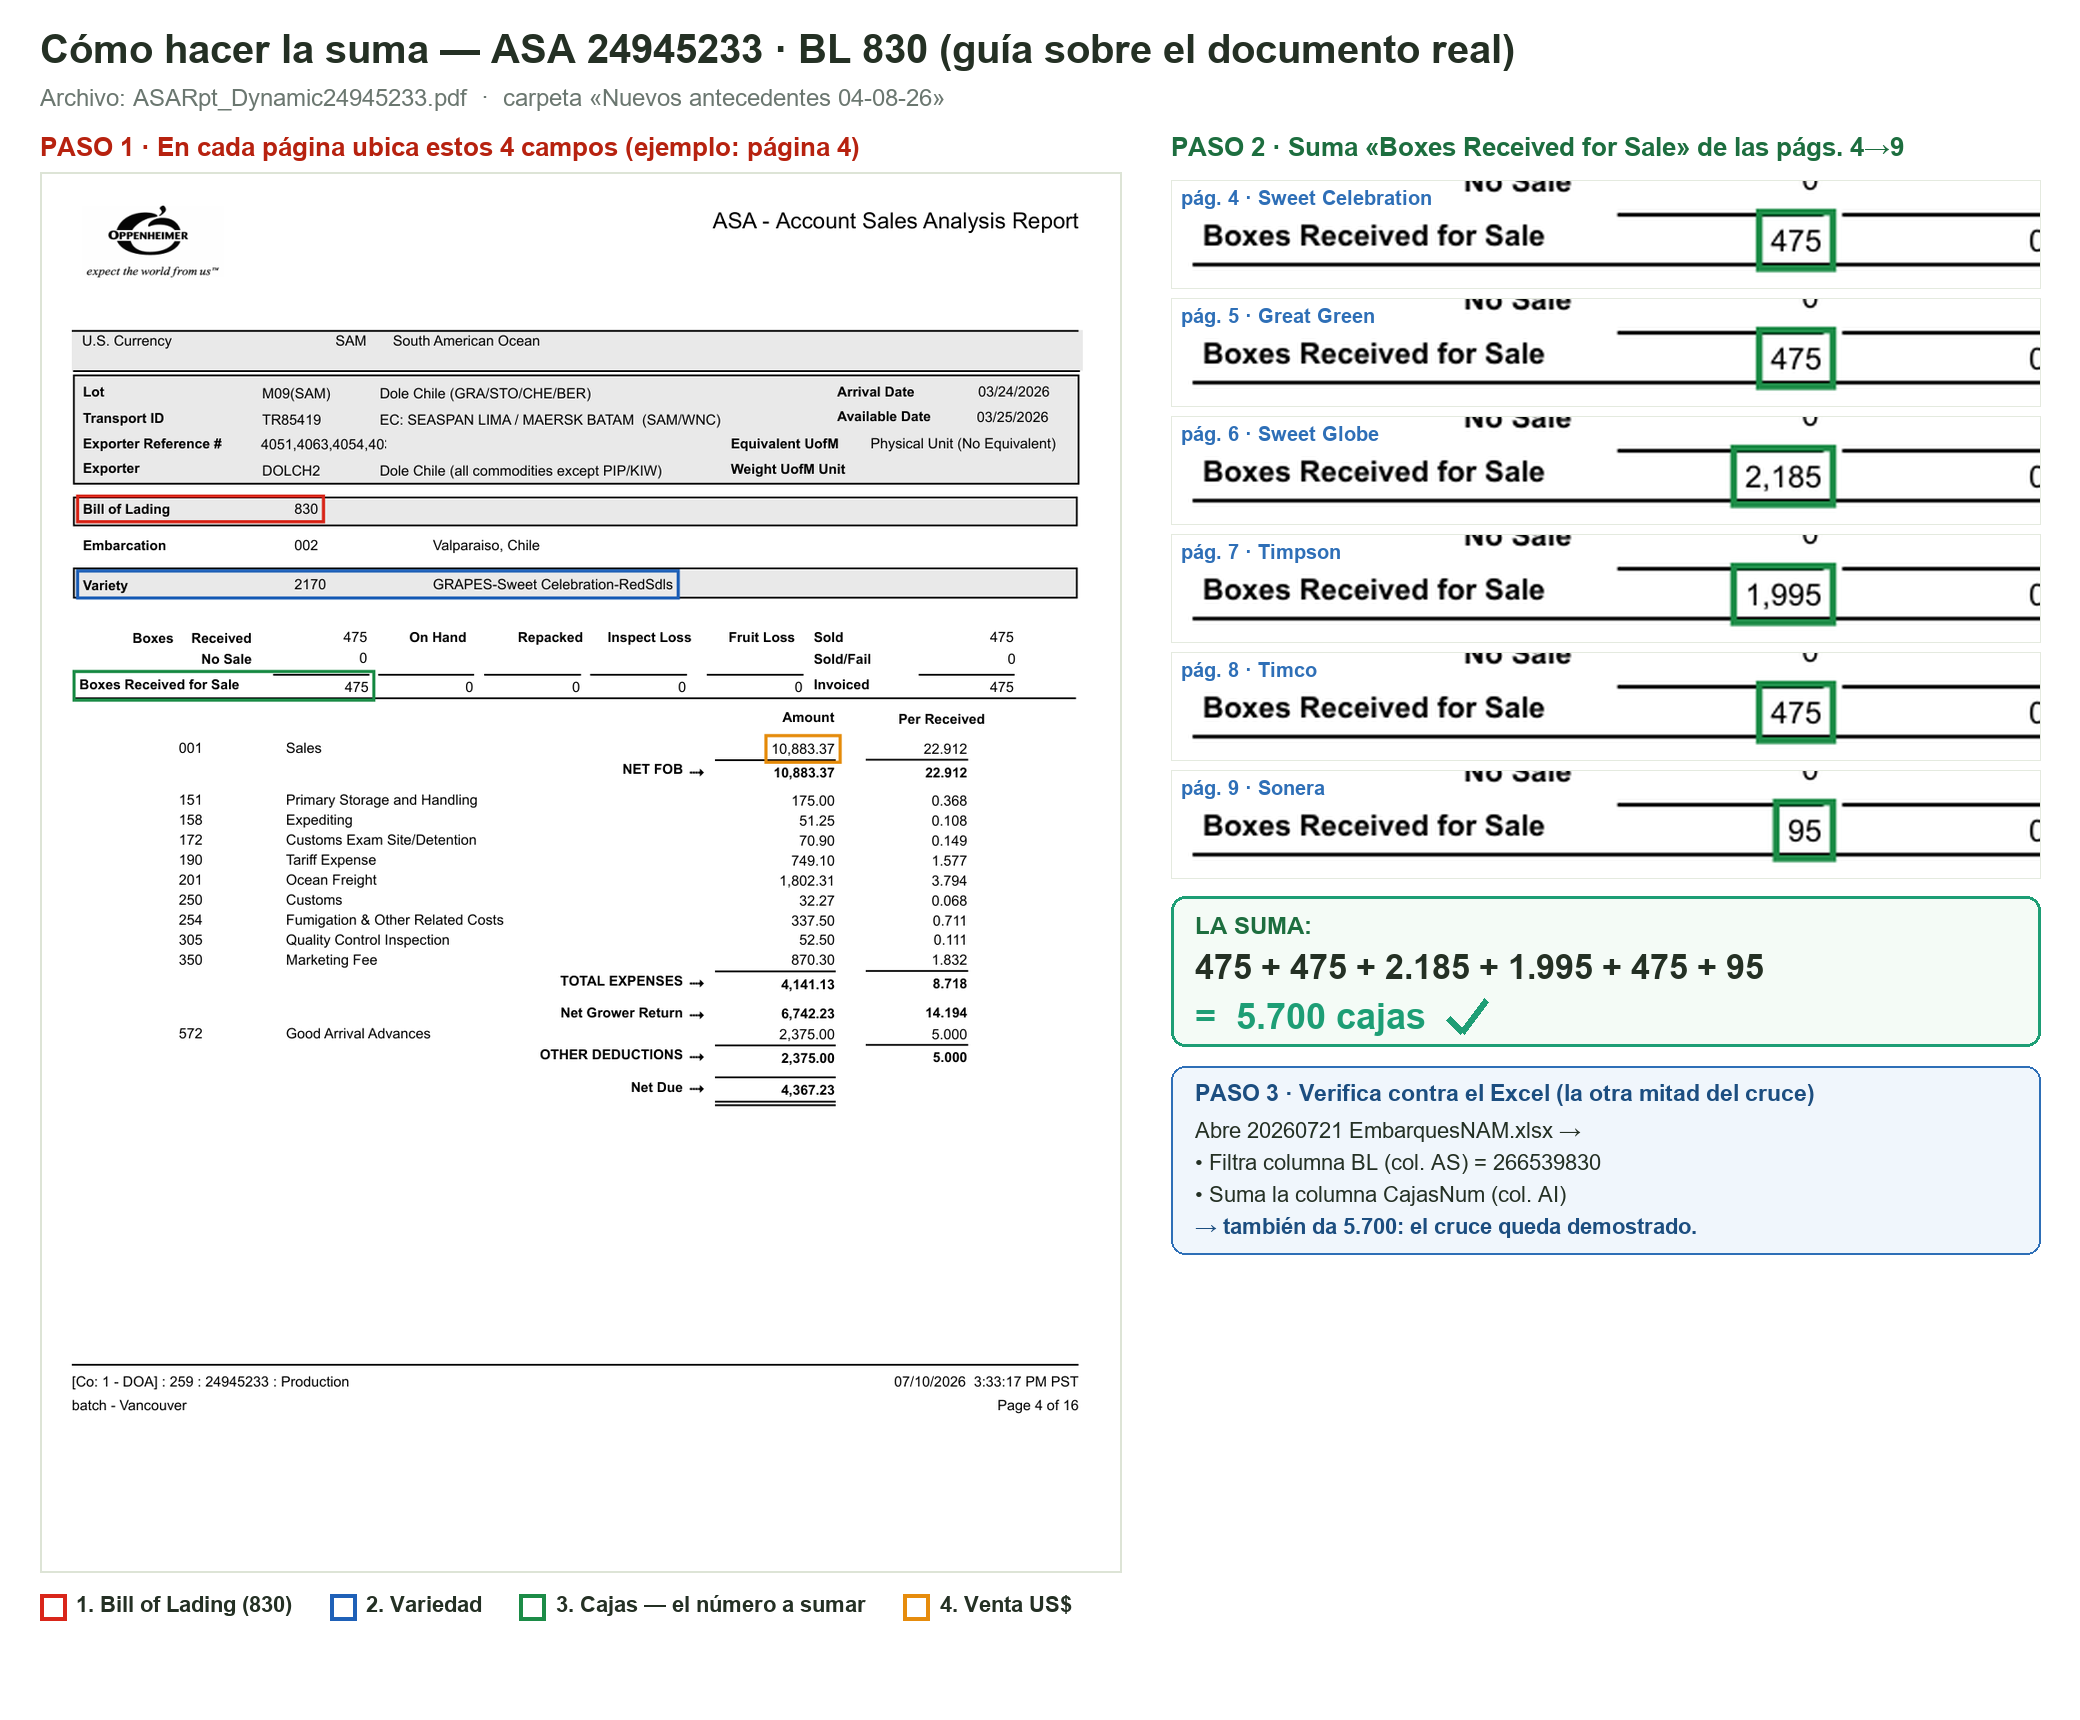Select the pág. 9 Sonera box value 95
Viewport: 2080px width, 1720px height.
pos(1804,830)
